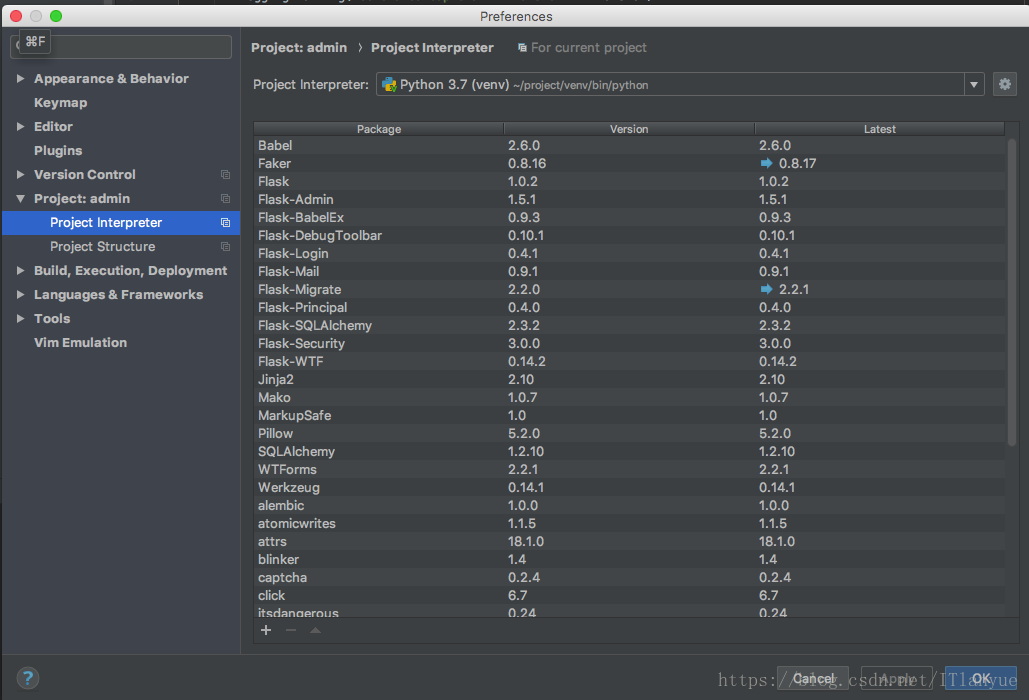Open the interpreter settings gear menu
1029x700 pixels.
[x=1004, y=84]
